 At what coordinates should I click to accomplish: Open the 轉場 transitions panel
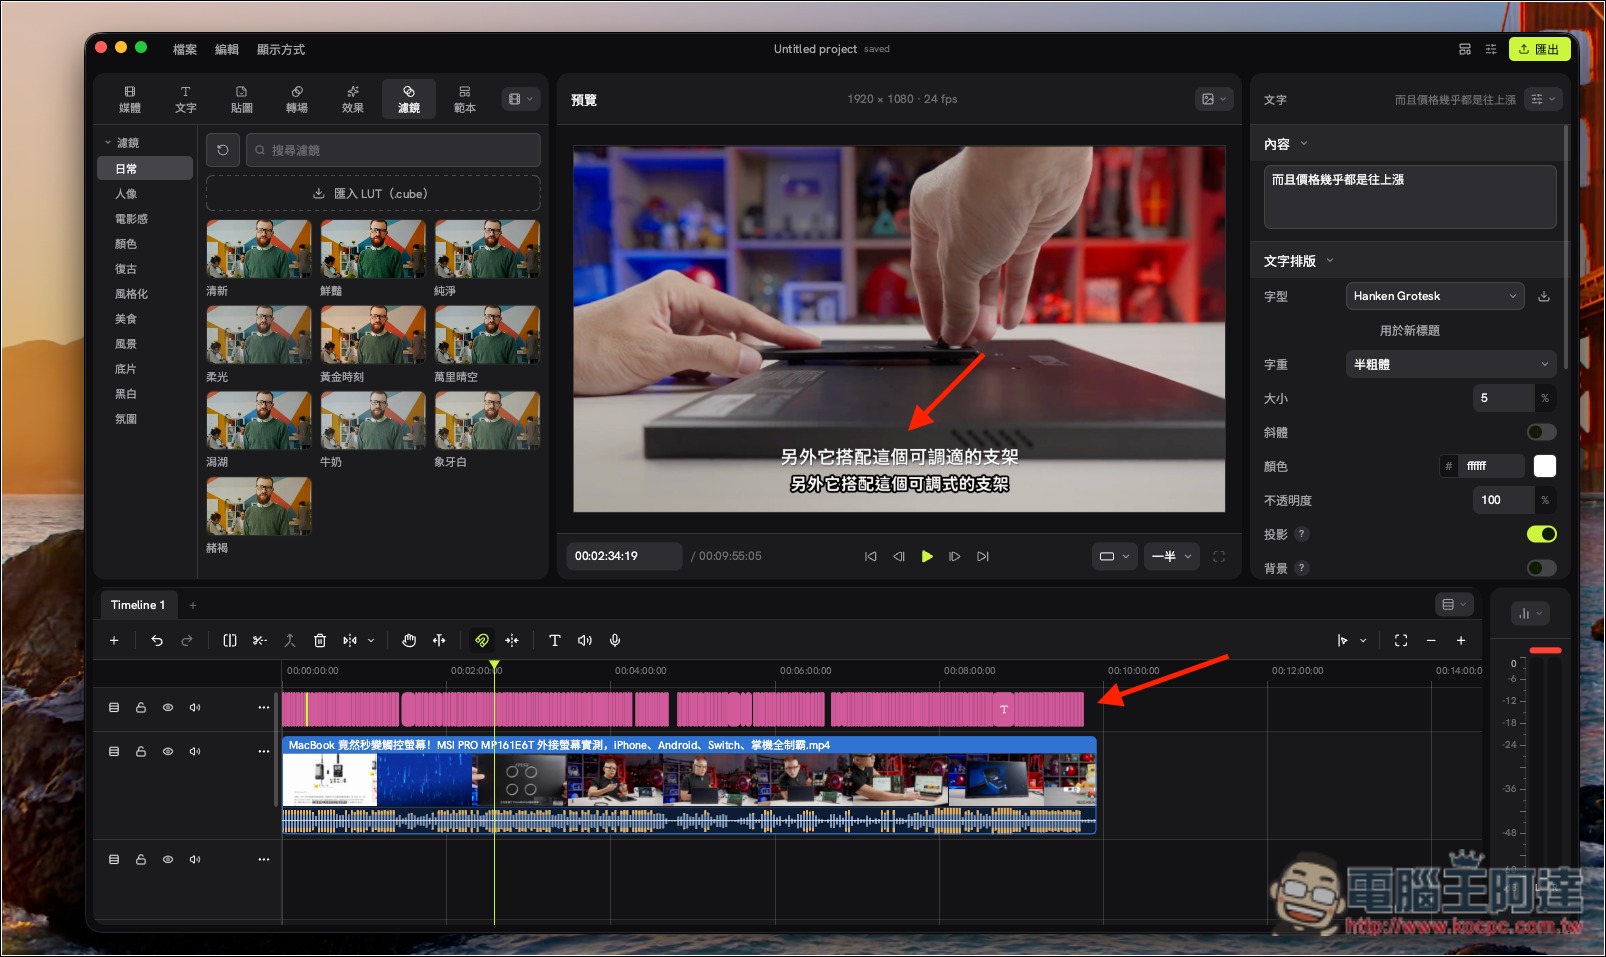coord(297,99)
